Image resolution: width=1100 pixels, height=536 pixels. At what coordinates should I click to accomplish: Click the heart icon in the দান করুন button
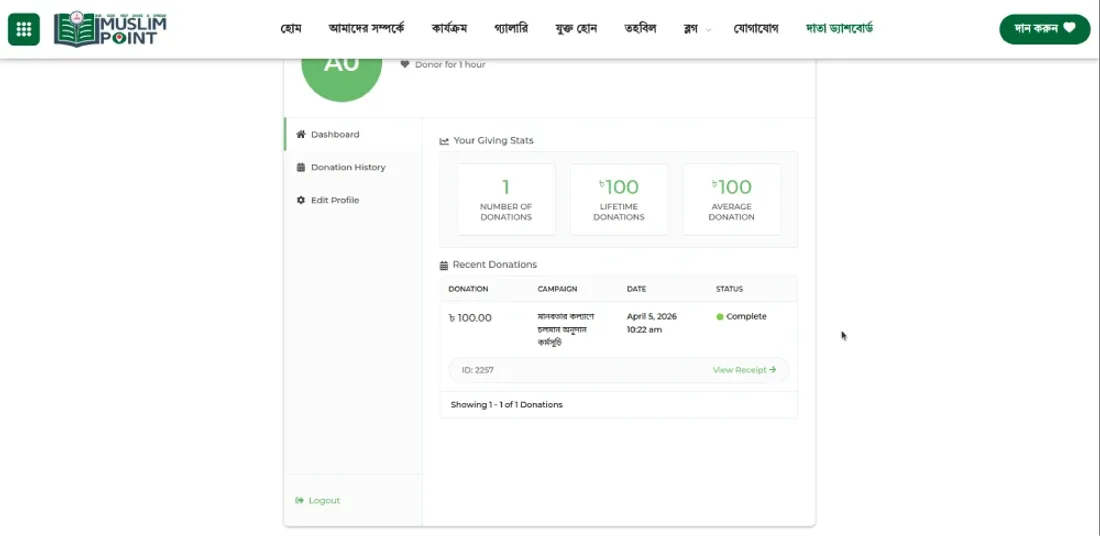click(x=1068, y=28)
